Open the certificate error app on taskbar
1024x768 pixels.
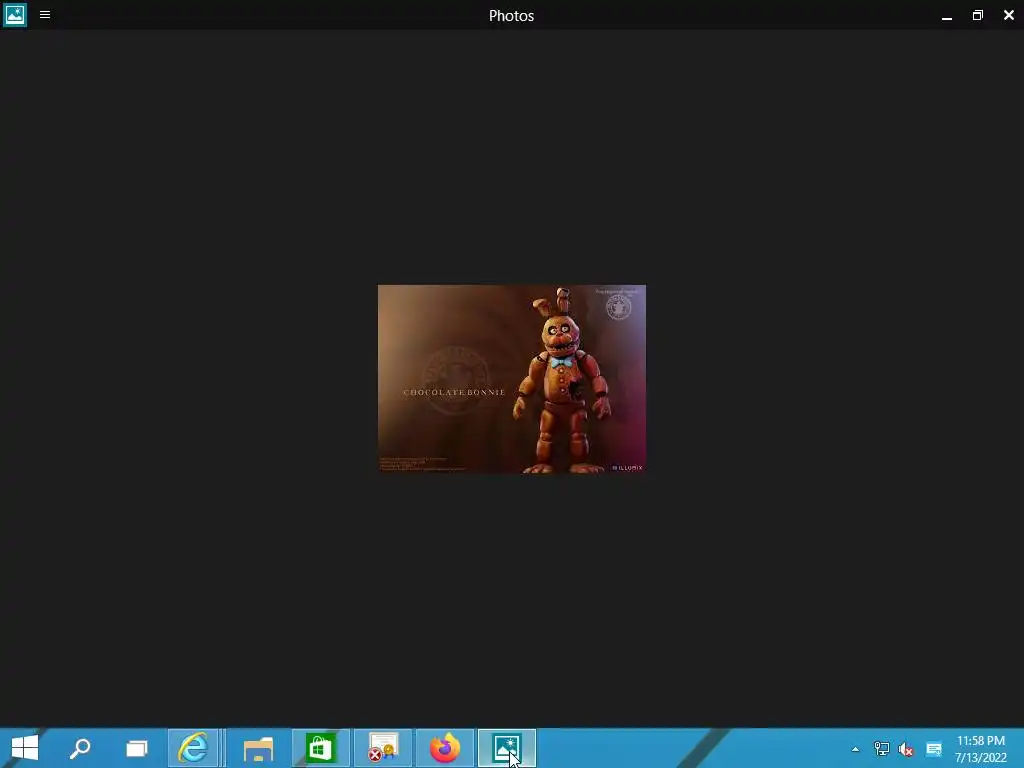tap(383, 748)
